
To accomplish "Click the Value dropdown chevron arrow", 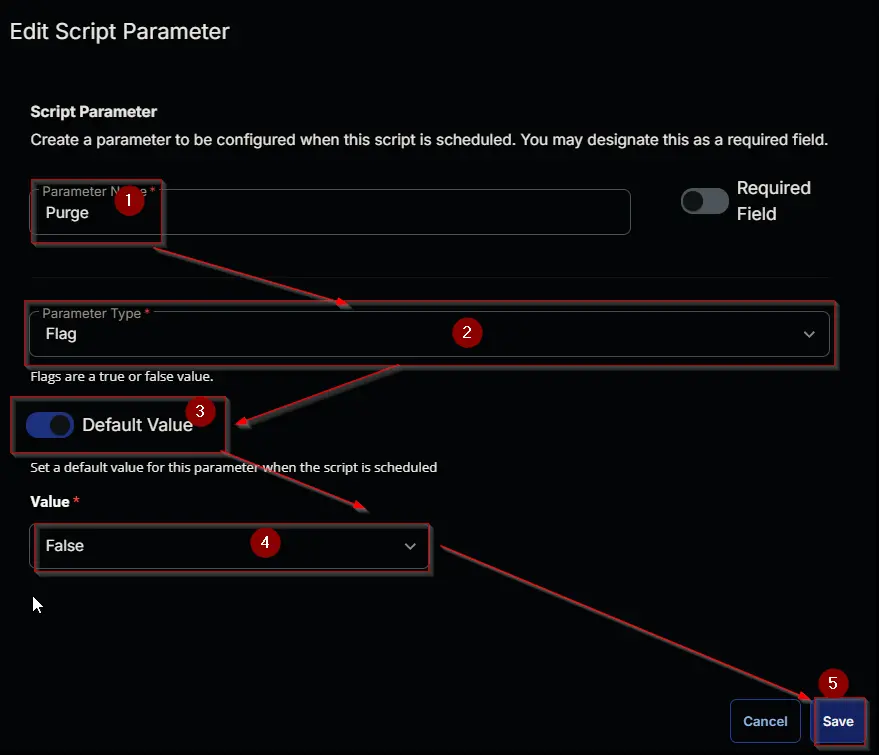I will click(410, 546).
